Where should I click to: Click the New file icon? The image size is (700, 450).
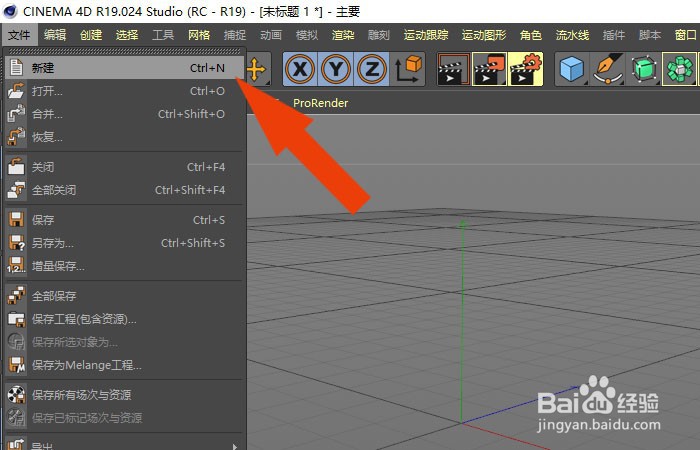coord(17,67)
